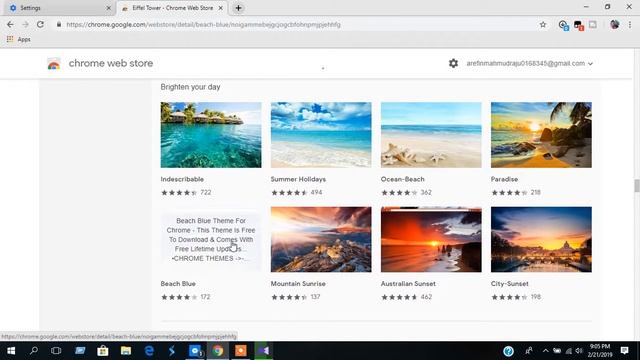Launch Microsoft Edge from the taskbar
The width and height of the screenshot is (640, 360).
[149, 351]
